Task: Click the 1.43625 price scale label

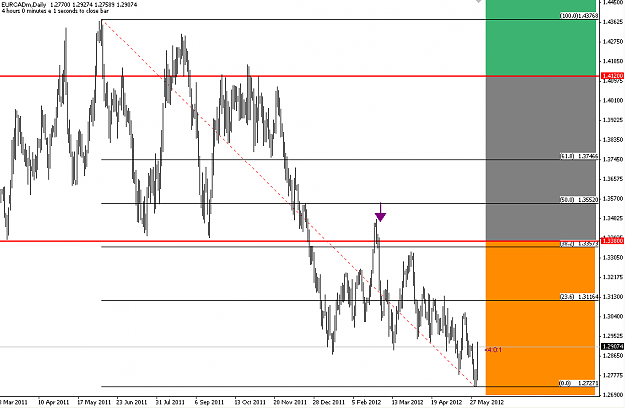Action: coord(613,22)
